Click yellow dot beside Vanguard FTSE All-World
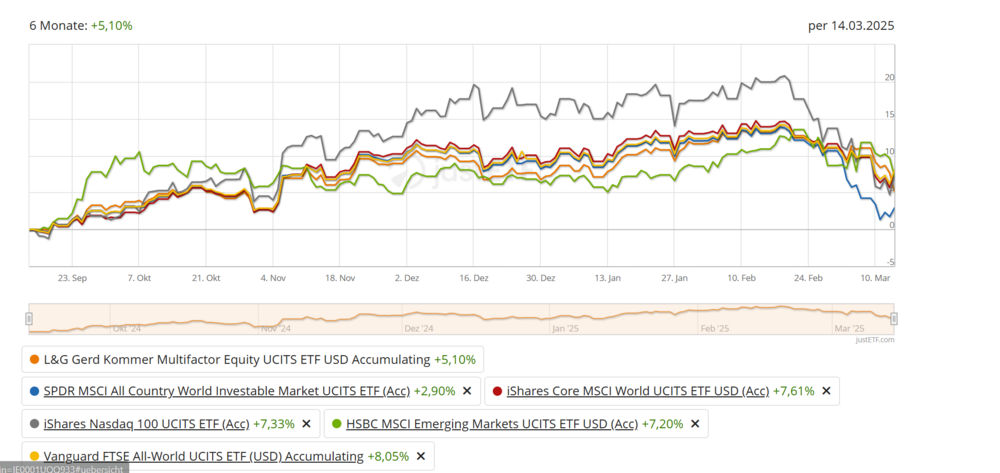This screenshot has height=473, width=1000. tap(35, 457)
